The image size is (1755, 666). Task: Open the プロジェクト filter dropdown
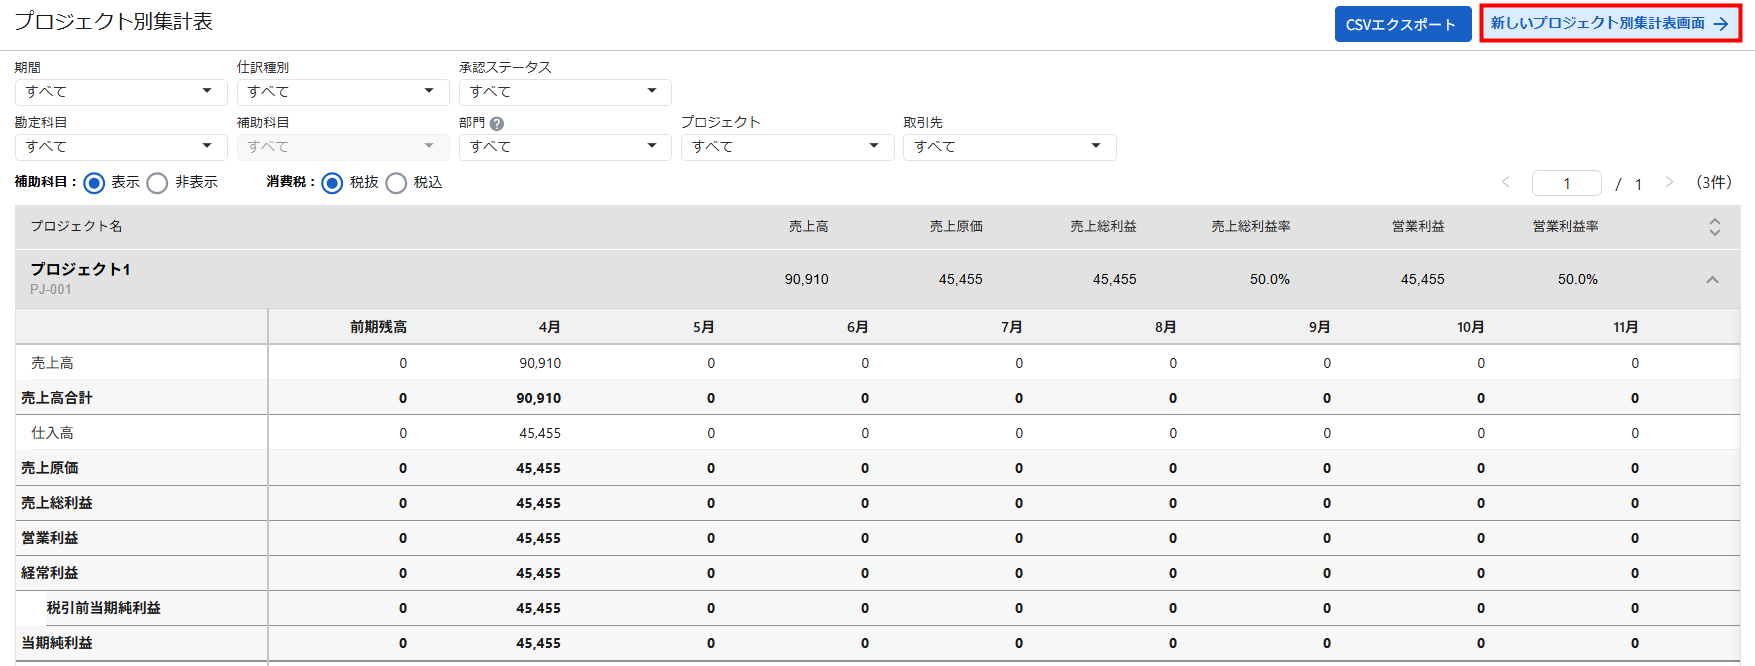point(786,147)
